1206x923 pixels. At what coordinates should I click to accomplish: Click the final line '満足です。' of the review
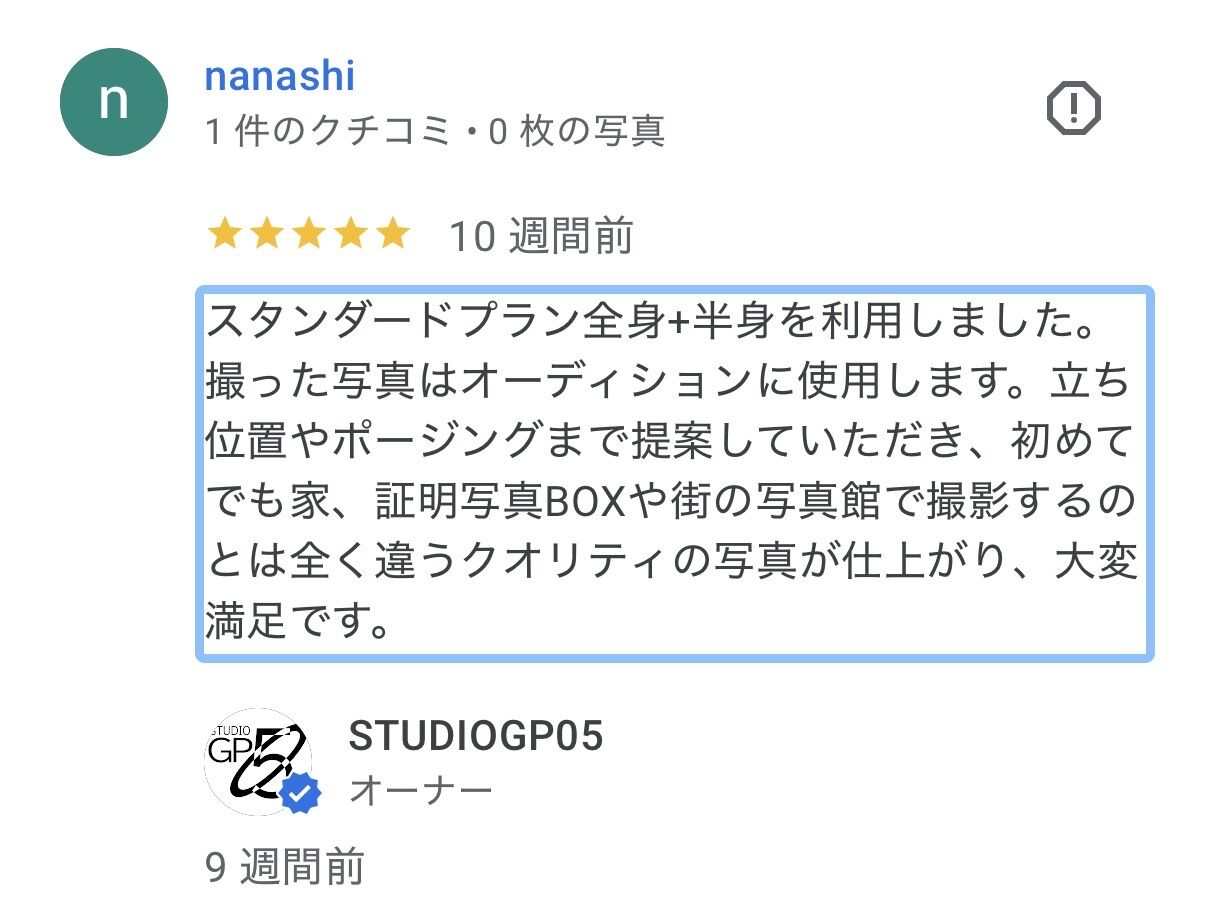click(297, 622)
